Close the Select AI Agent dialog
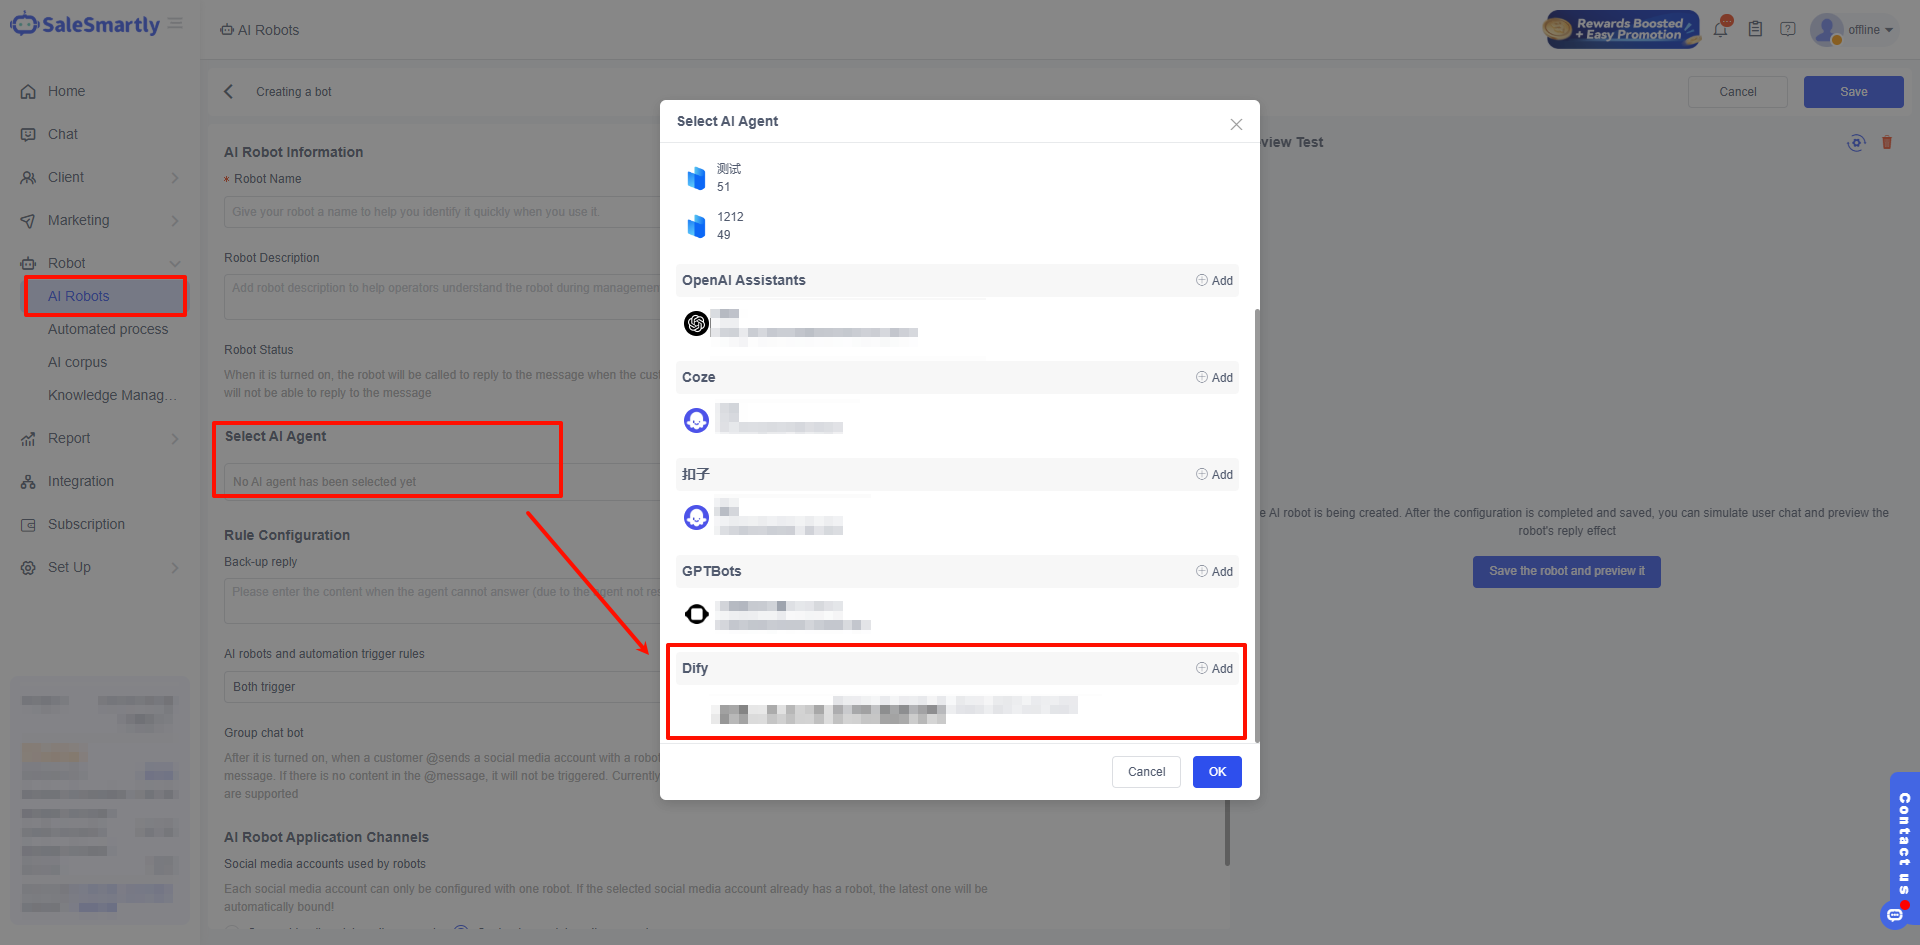The image size is (1920, 945). click(1236, 124)
